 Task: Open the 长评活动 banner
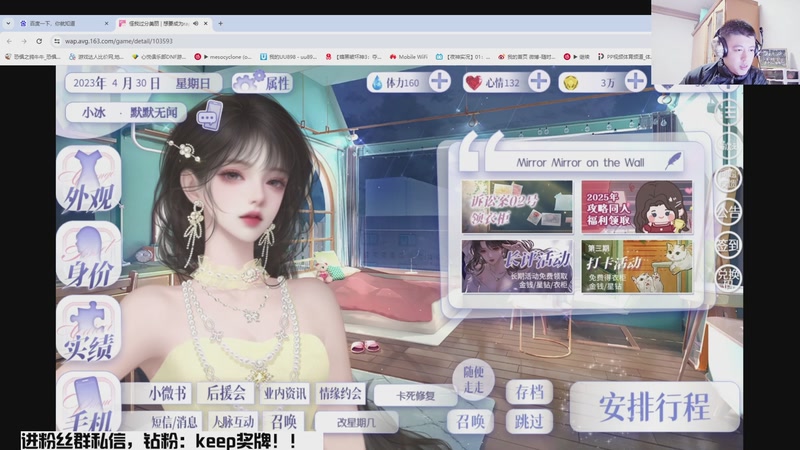pyautogui.click(x=517, y=266)
